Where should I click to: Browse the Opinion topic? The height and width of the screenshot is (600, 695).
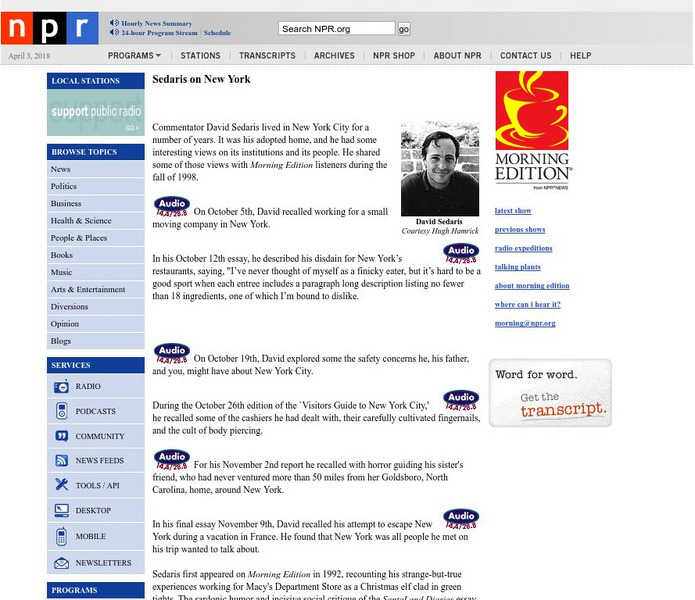[x=96, y=324]
